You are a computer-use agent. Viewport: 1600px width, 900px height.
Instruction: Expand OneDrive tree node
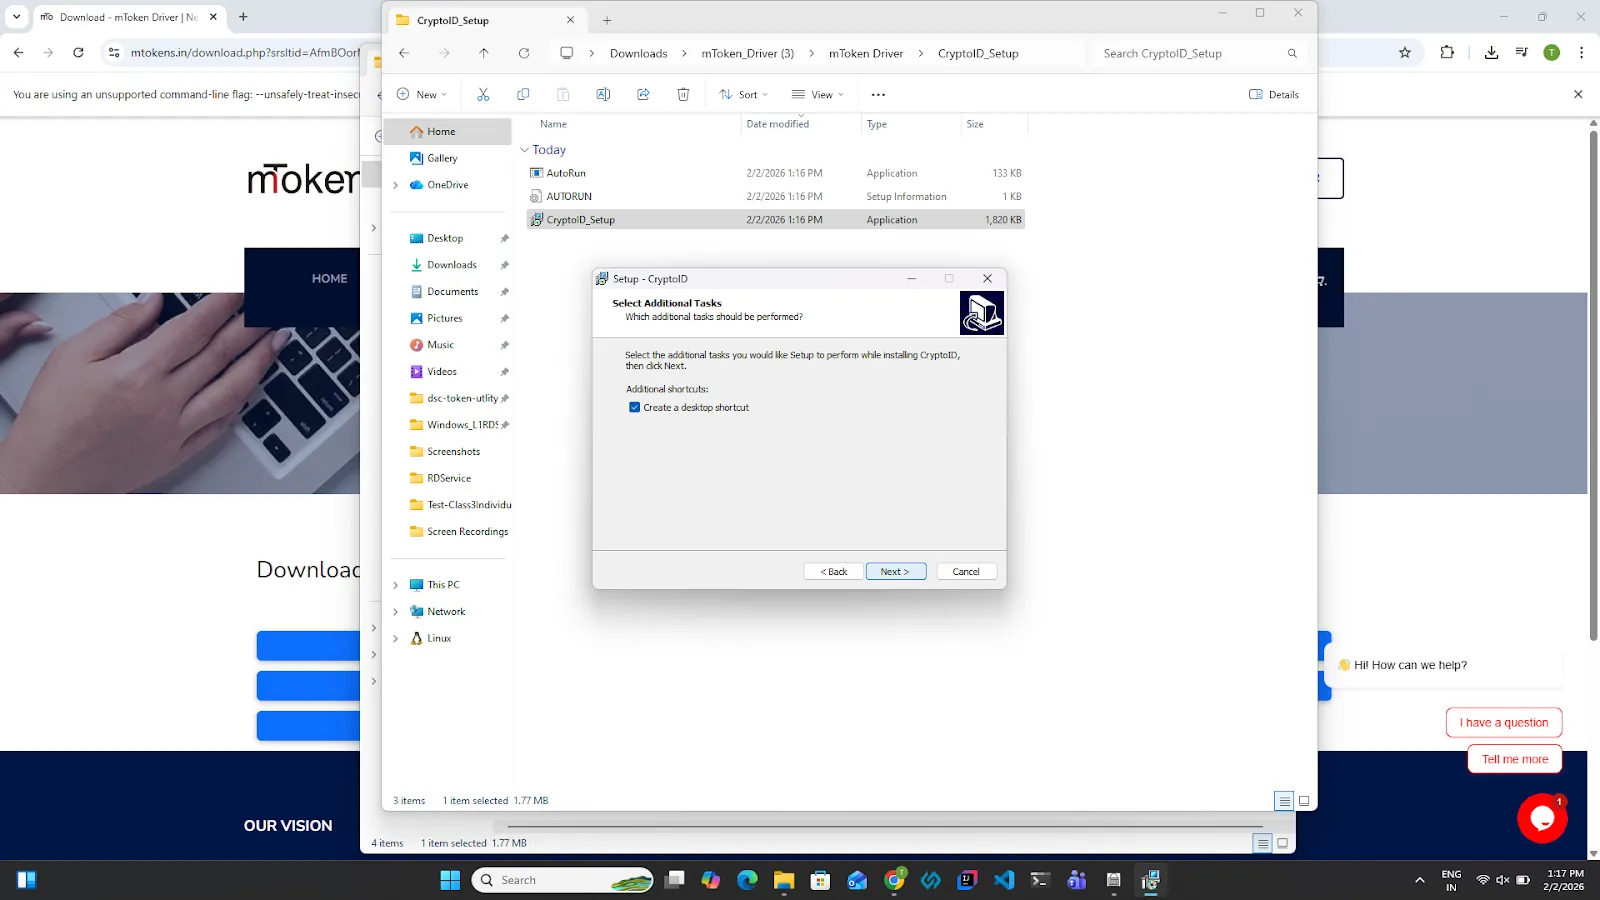(x=396, y=185)
